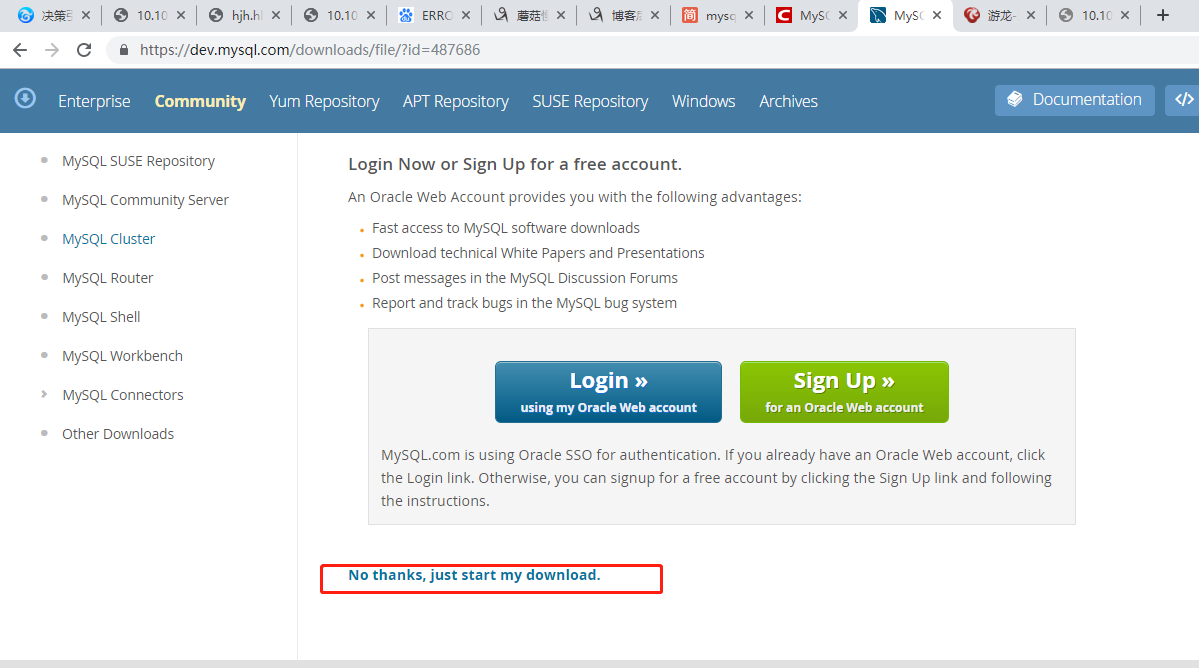The height and width of the screenshot is (668, 1199).
Task: Click the Login with Oracle Web account button
Action: coord(608,392)
